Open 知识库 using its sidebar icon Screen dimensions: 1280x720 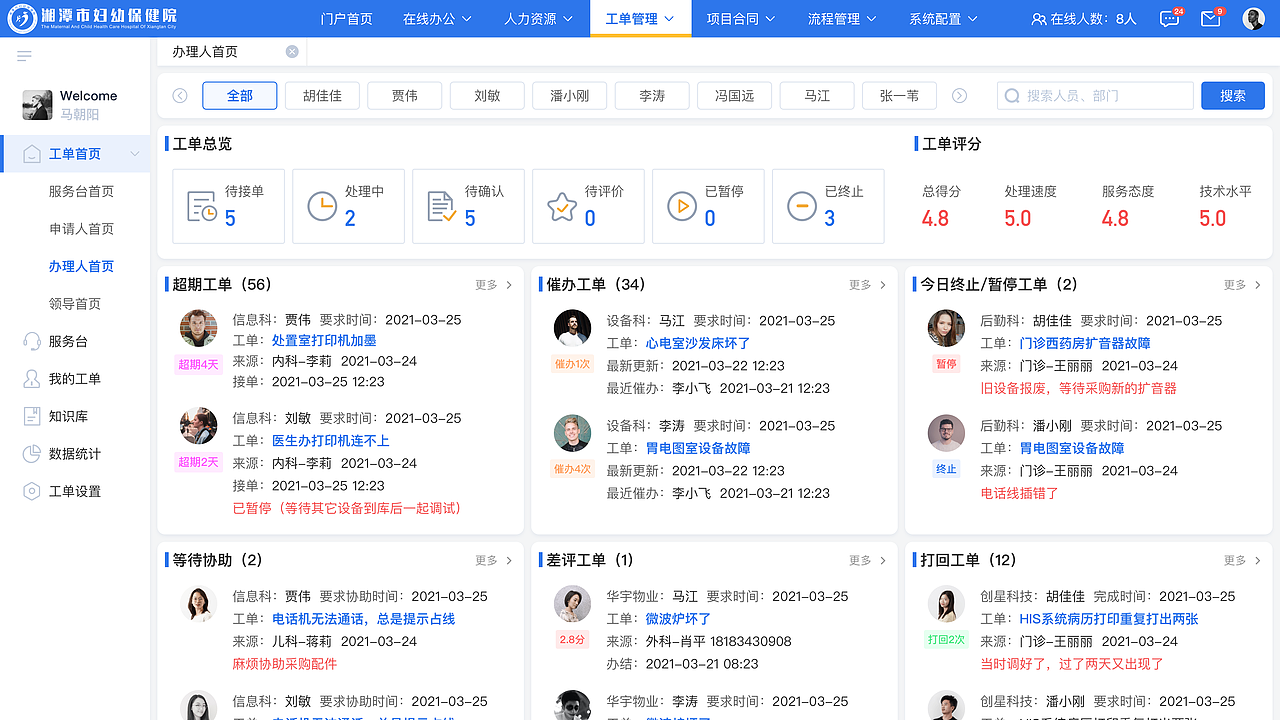coord(32,416)
